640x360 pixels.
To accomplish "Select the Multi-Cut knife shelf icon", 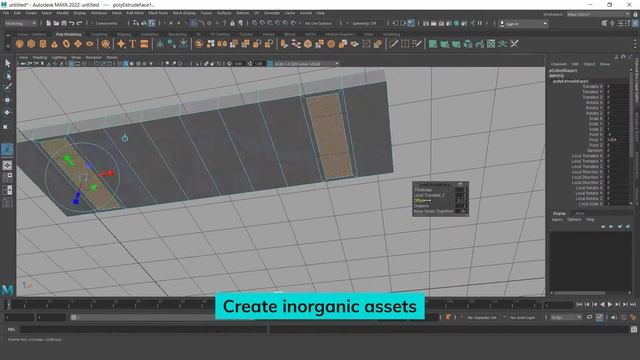I will tap(393, 44).
